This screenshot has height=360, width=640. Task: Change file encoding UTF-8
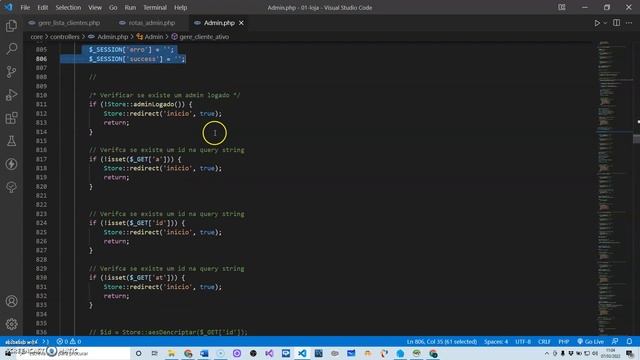pos(523,342)
